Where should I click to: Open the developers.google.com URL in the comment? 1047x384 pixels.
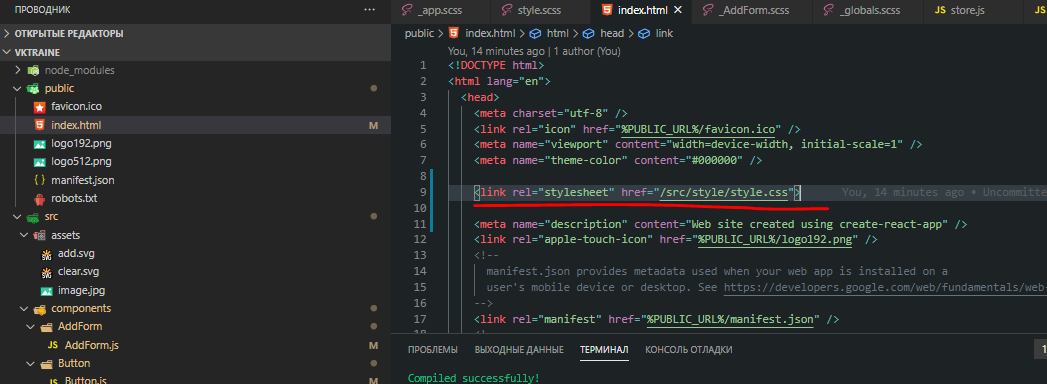pos(885,287)
